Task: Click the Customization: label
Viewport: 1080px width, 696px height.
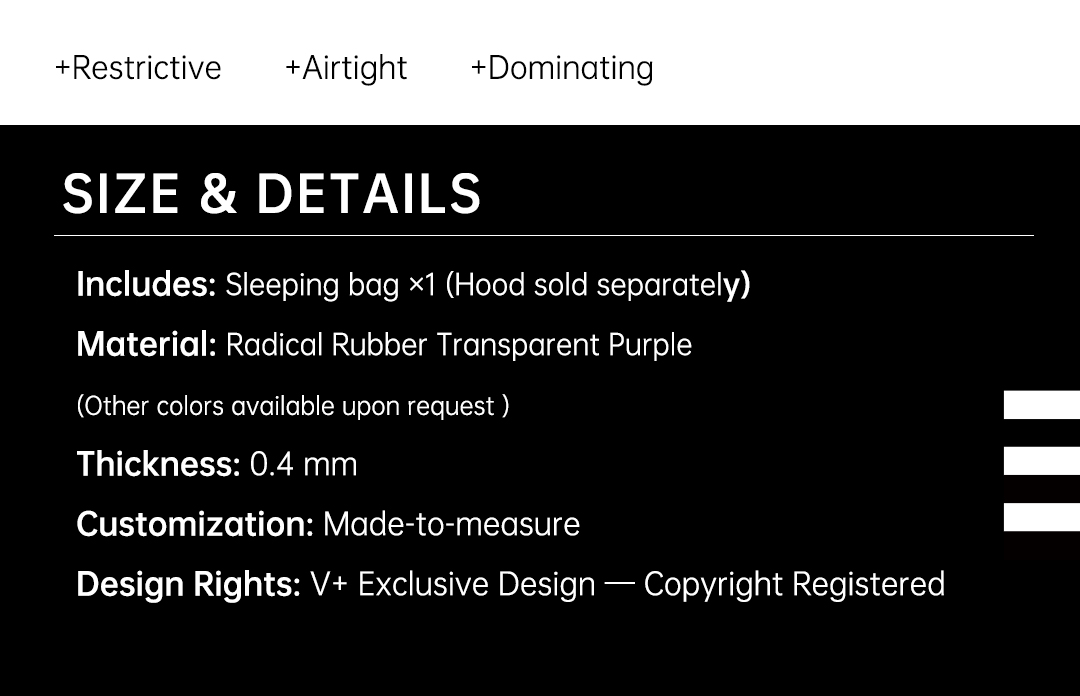Action: tap(195, 524)
